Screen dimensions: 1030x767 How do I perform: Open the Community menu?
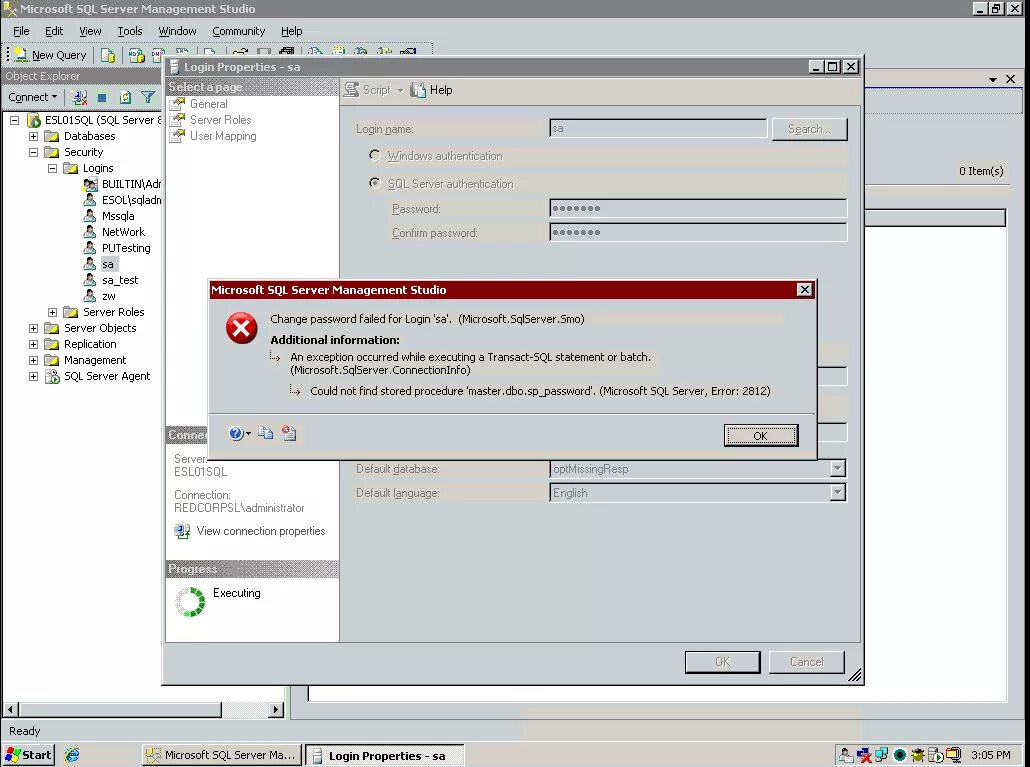click(238, 31)
